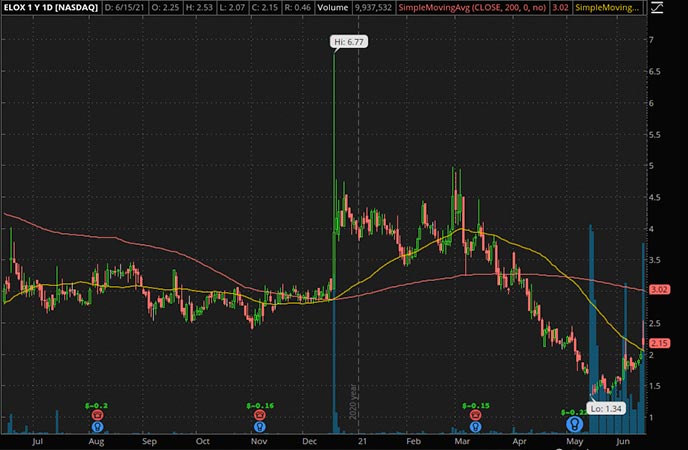Click the chart icon in top-right corner

[x=657, y=7]
